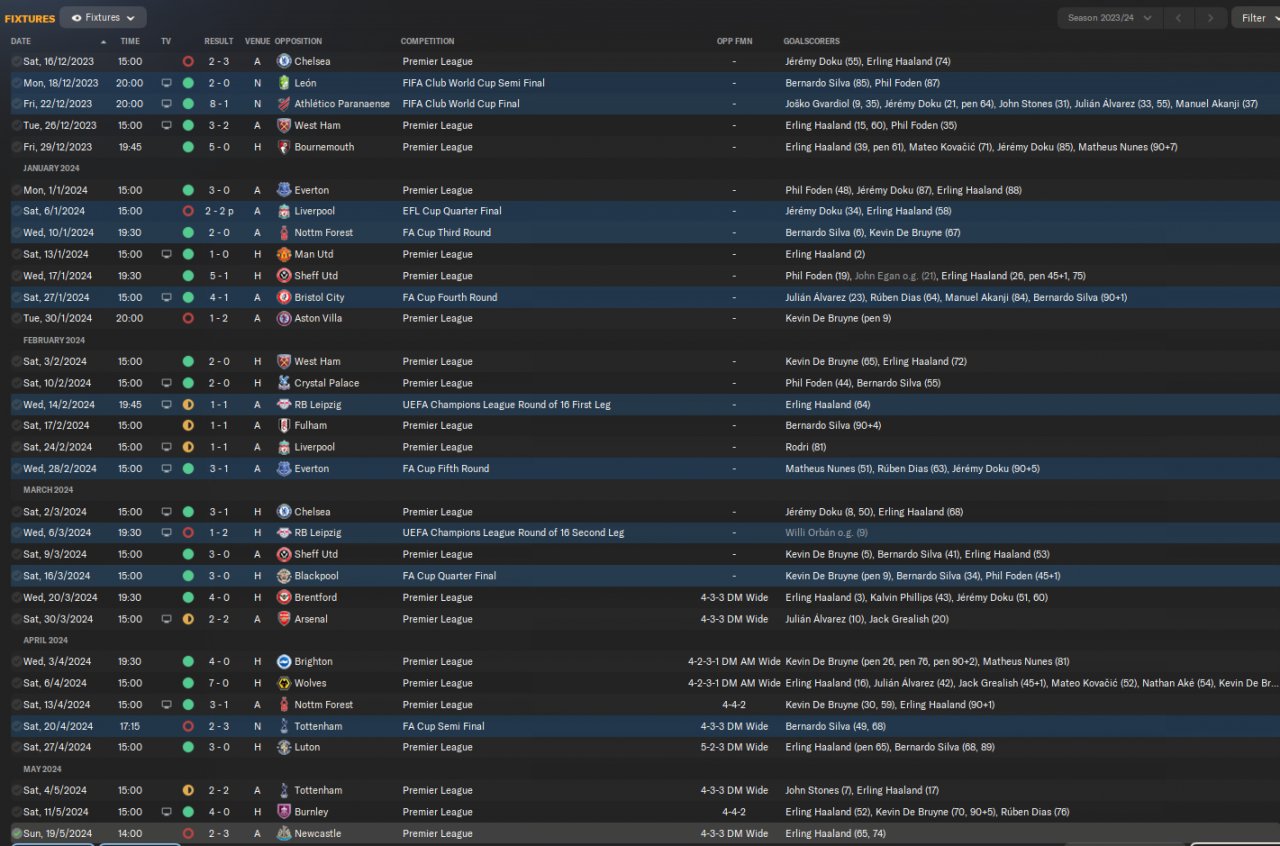This screenshot has height=846, width=1280.
Task: Click the Sat, 20/4/2024 date cell
Action: coord(58,726)
